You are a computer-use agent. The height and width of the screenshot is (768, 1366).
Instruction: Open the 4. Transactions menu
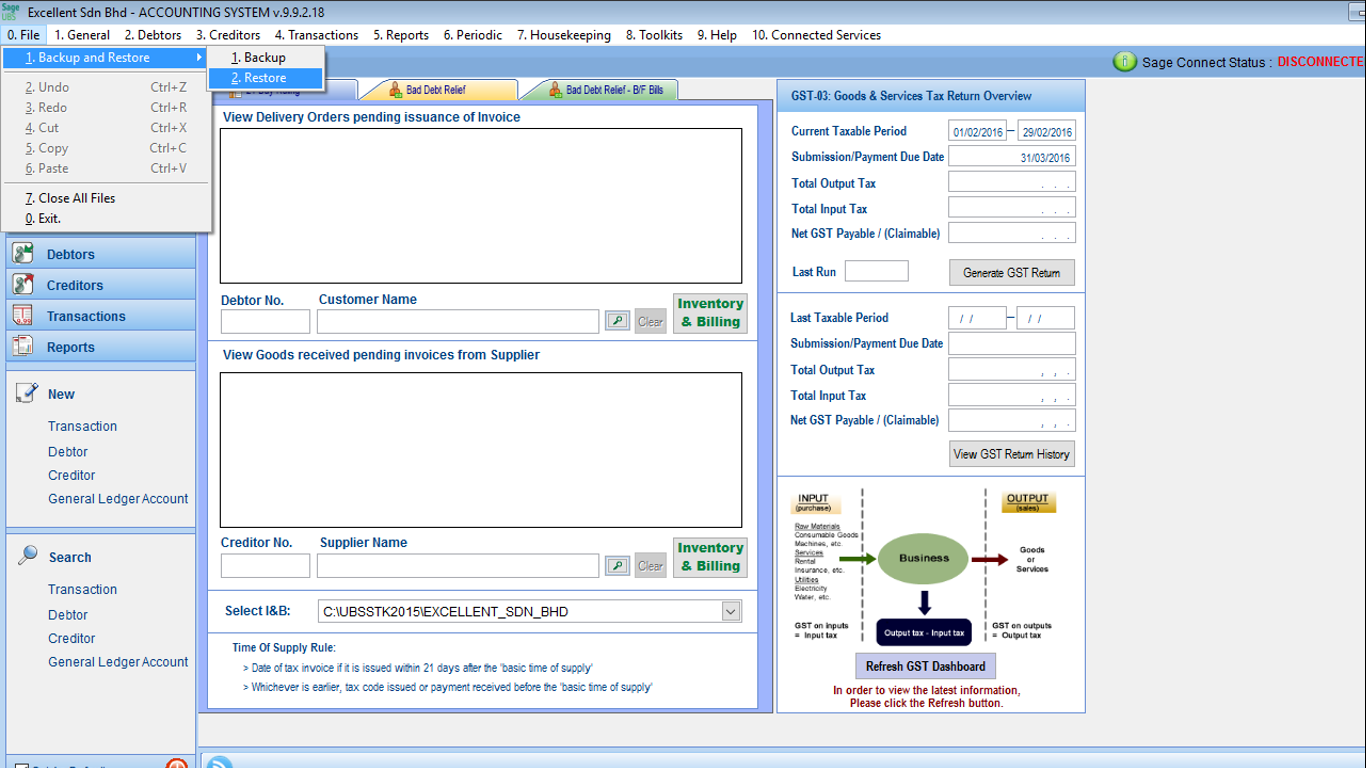pos(317,35)
